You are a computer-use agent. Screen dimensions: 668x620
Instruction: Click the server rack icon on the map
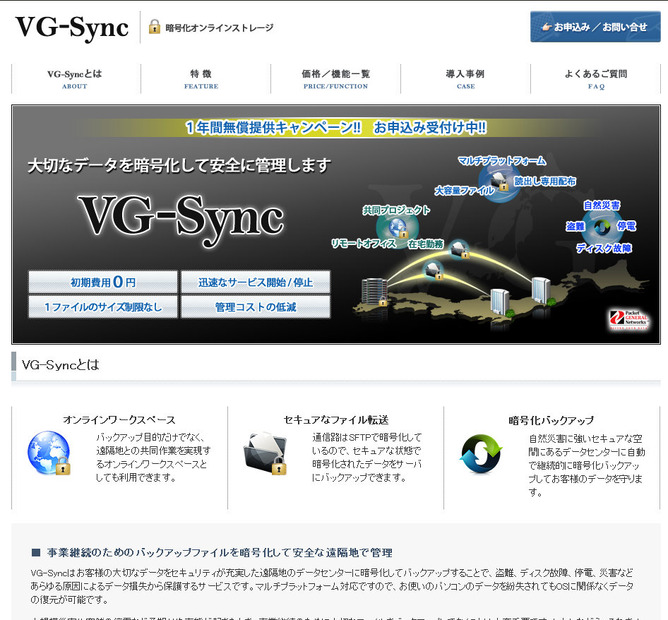(374, 292)
